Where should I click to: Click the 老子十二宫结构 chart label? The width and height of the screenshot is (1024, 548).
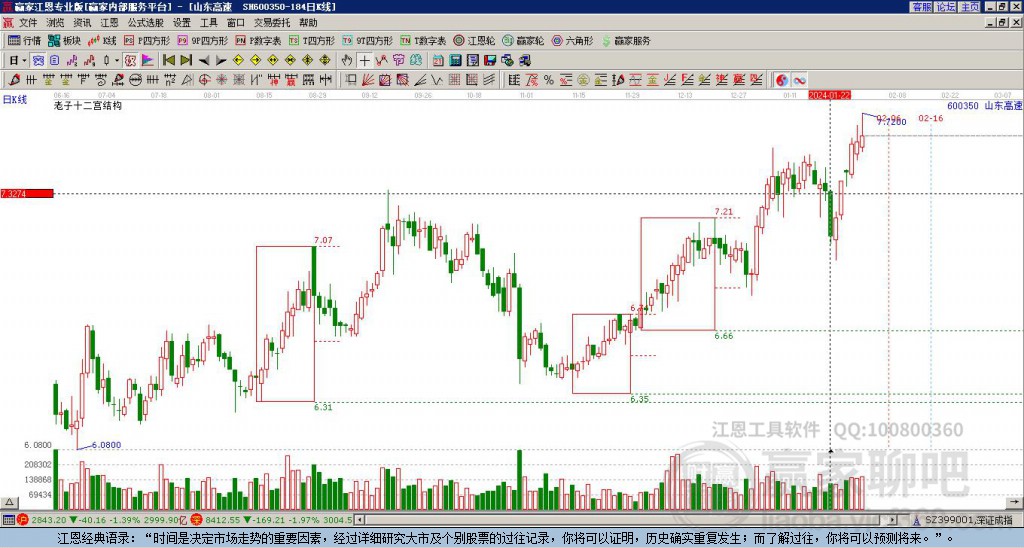point(88,105)
